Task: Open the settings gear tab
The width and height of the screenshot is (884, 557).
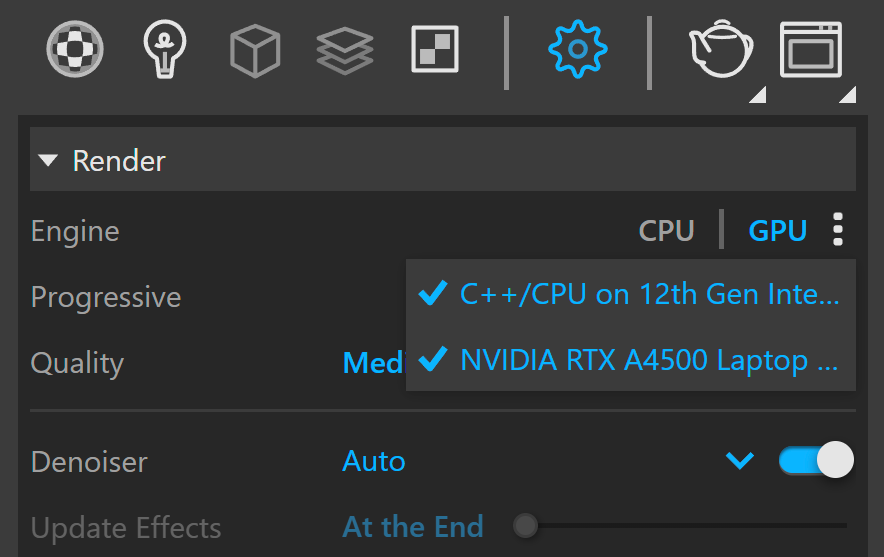Action: coord(577,49)
